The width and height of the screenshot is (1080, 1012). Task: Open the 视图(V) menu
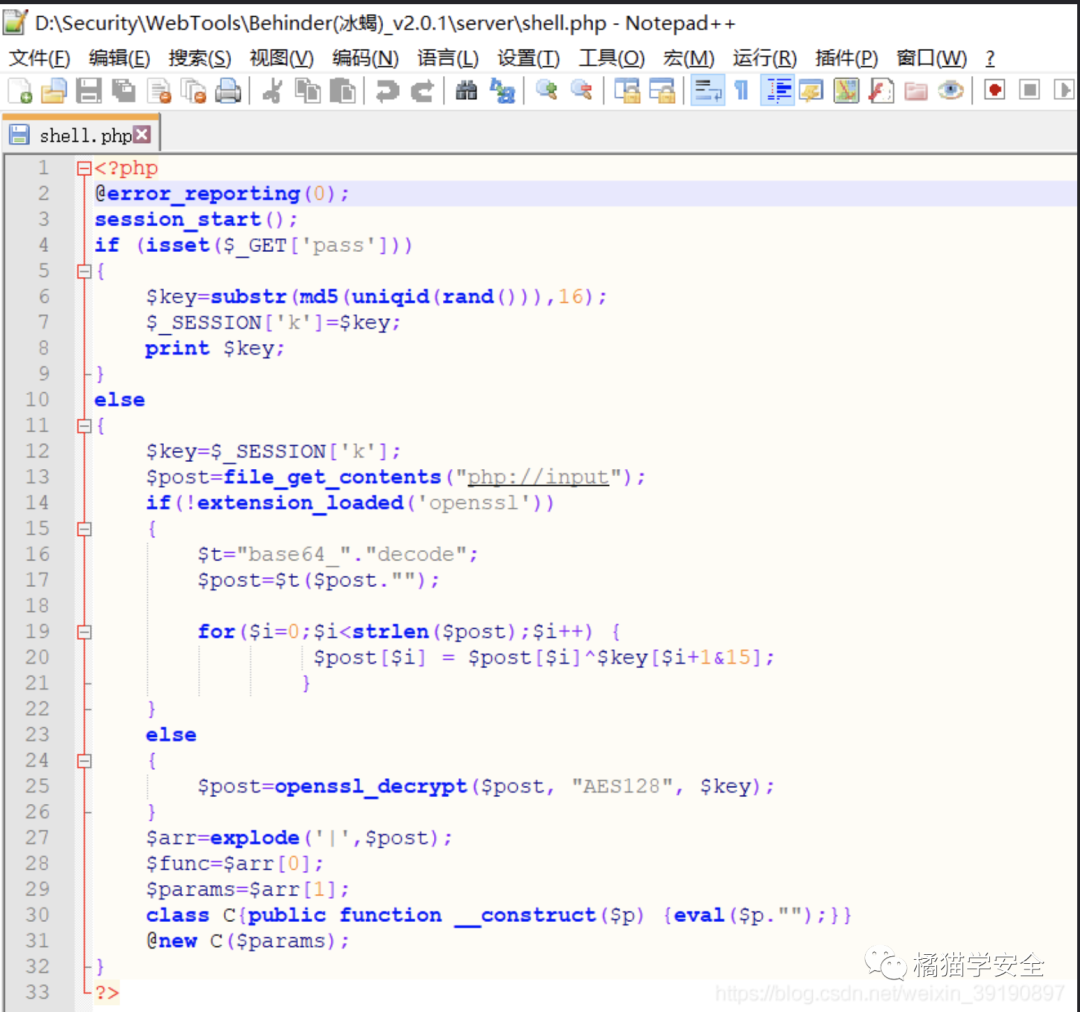click(x=281, y=58)
